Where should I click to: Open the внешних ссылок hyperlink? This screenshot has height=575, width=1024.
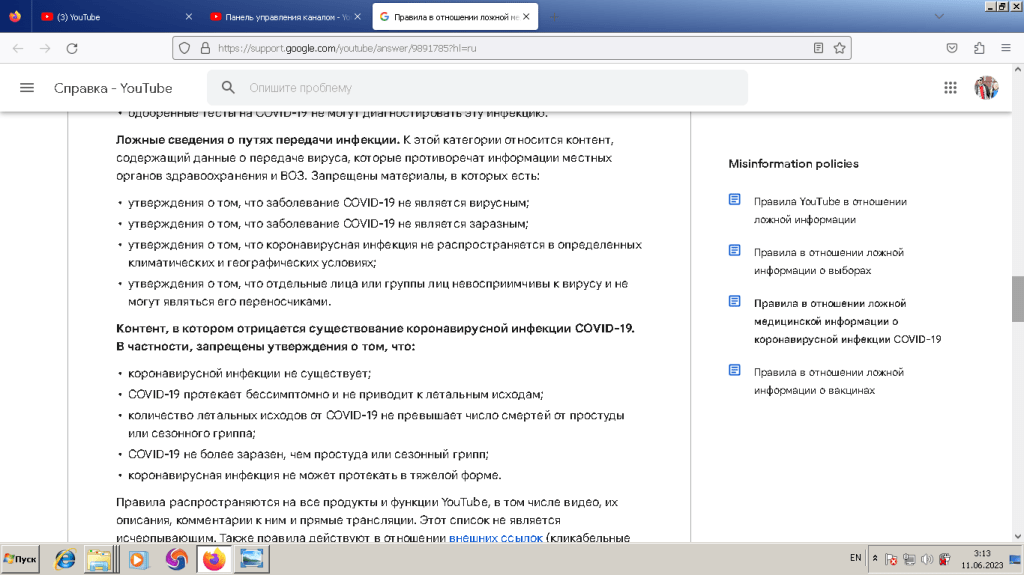(x=495, y=538)
